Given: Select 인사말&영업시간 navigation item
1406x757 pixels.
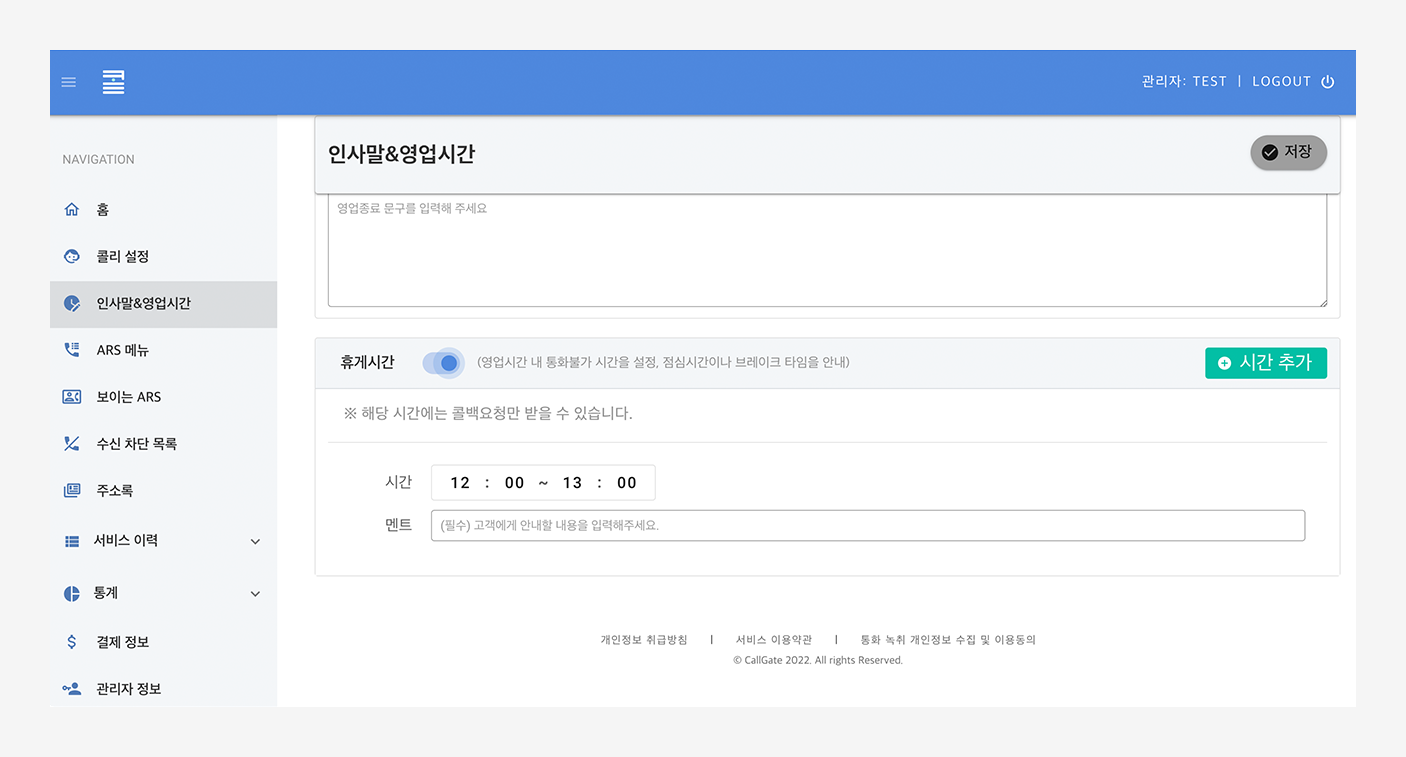Looking at the screenshot, I should pyautogui.click(x=163, y=304).
